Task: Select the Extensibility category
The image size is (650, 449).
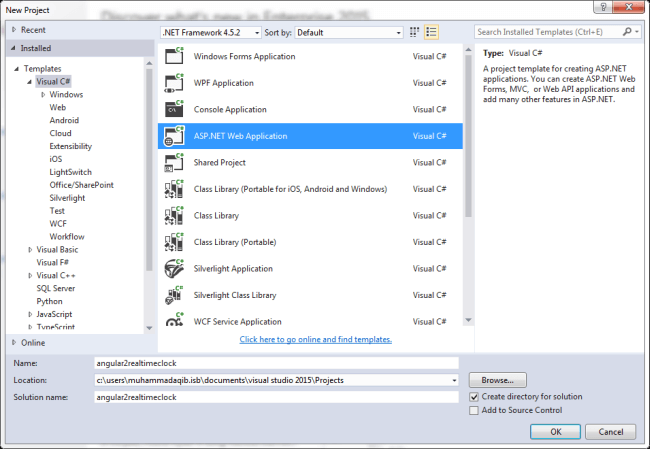Action: click(x=70, y=146)
